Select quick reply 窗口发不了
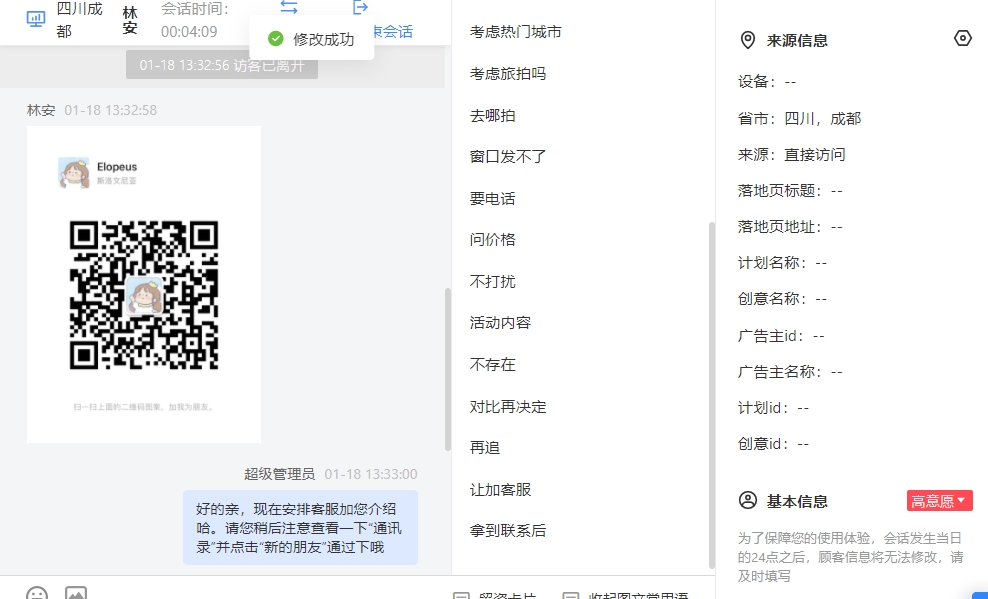The height and width of the screenshot is (599, 988). (x=508, y=157)
